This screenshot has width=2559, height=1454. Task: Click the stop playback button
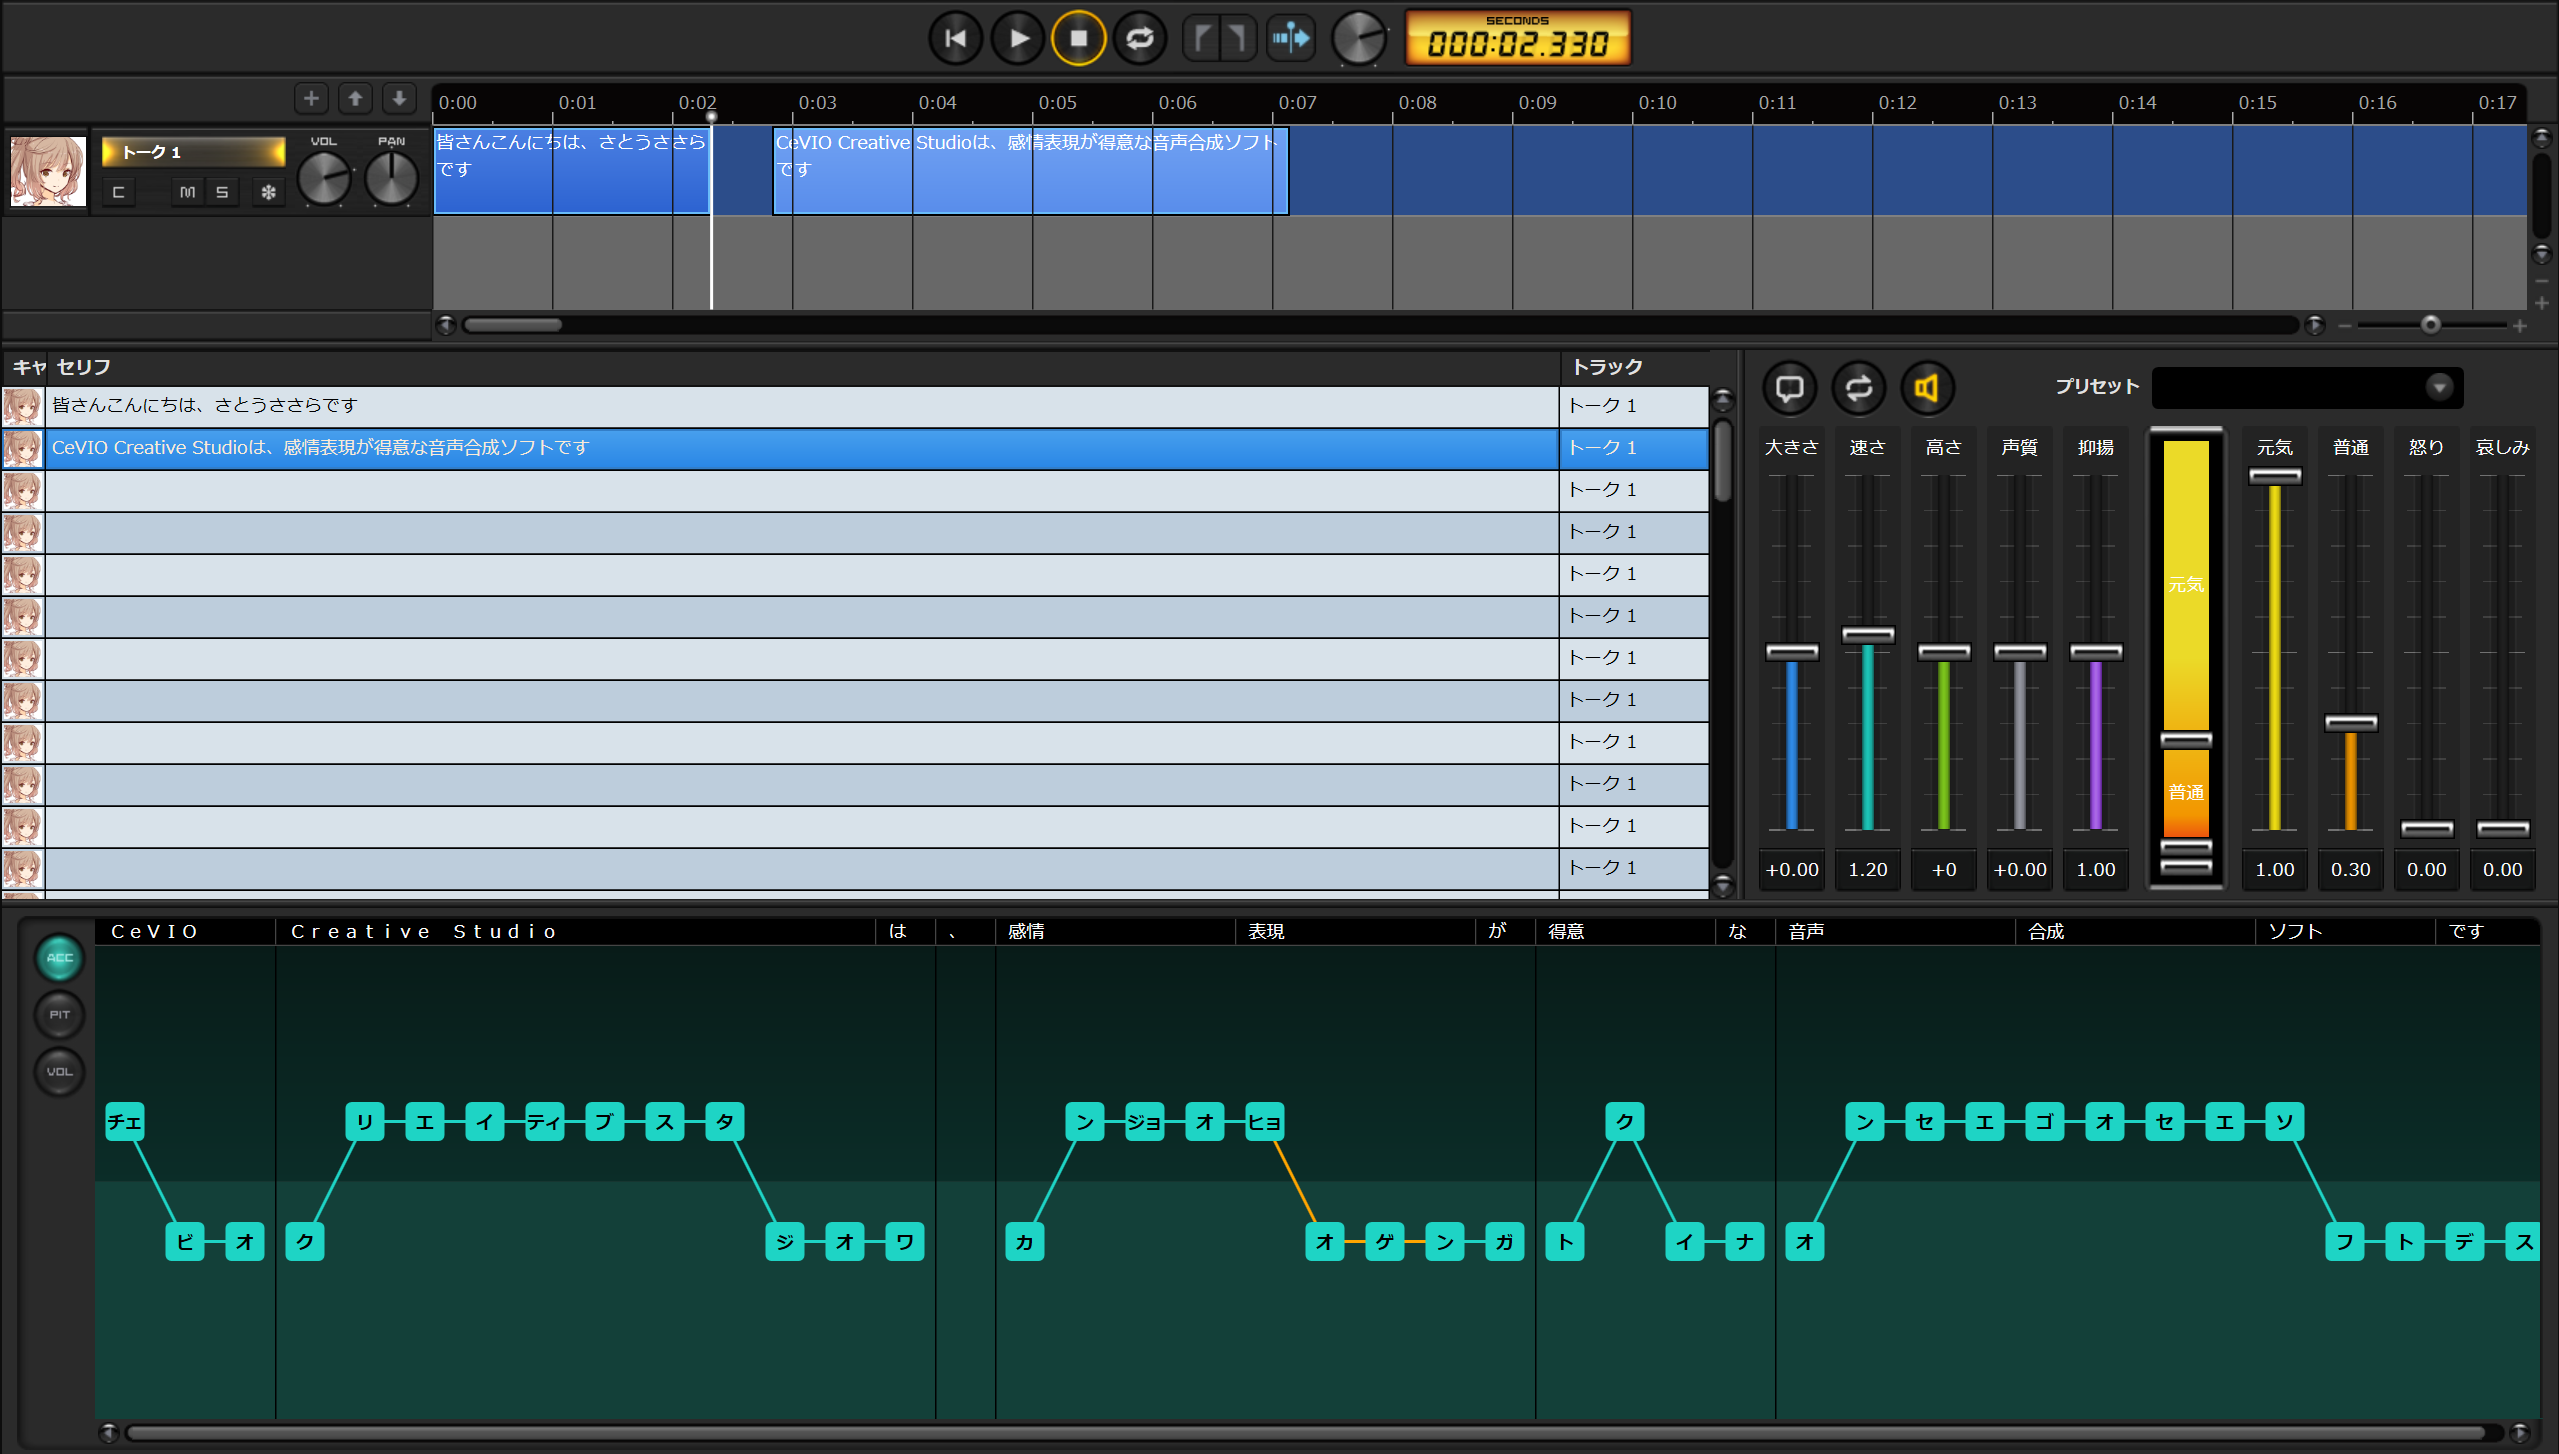pos(1078,39)
